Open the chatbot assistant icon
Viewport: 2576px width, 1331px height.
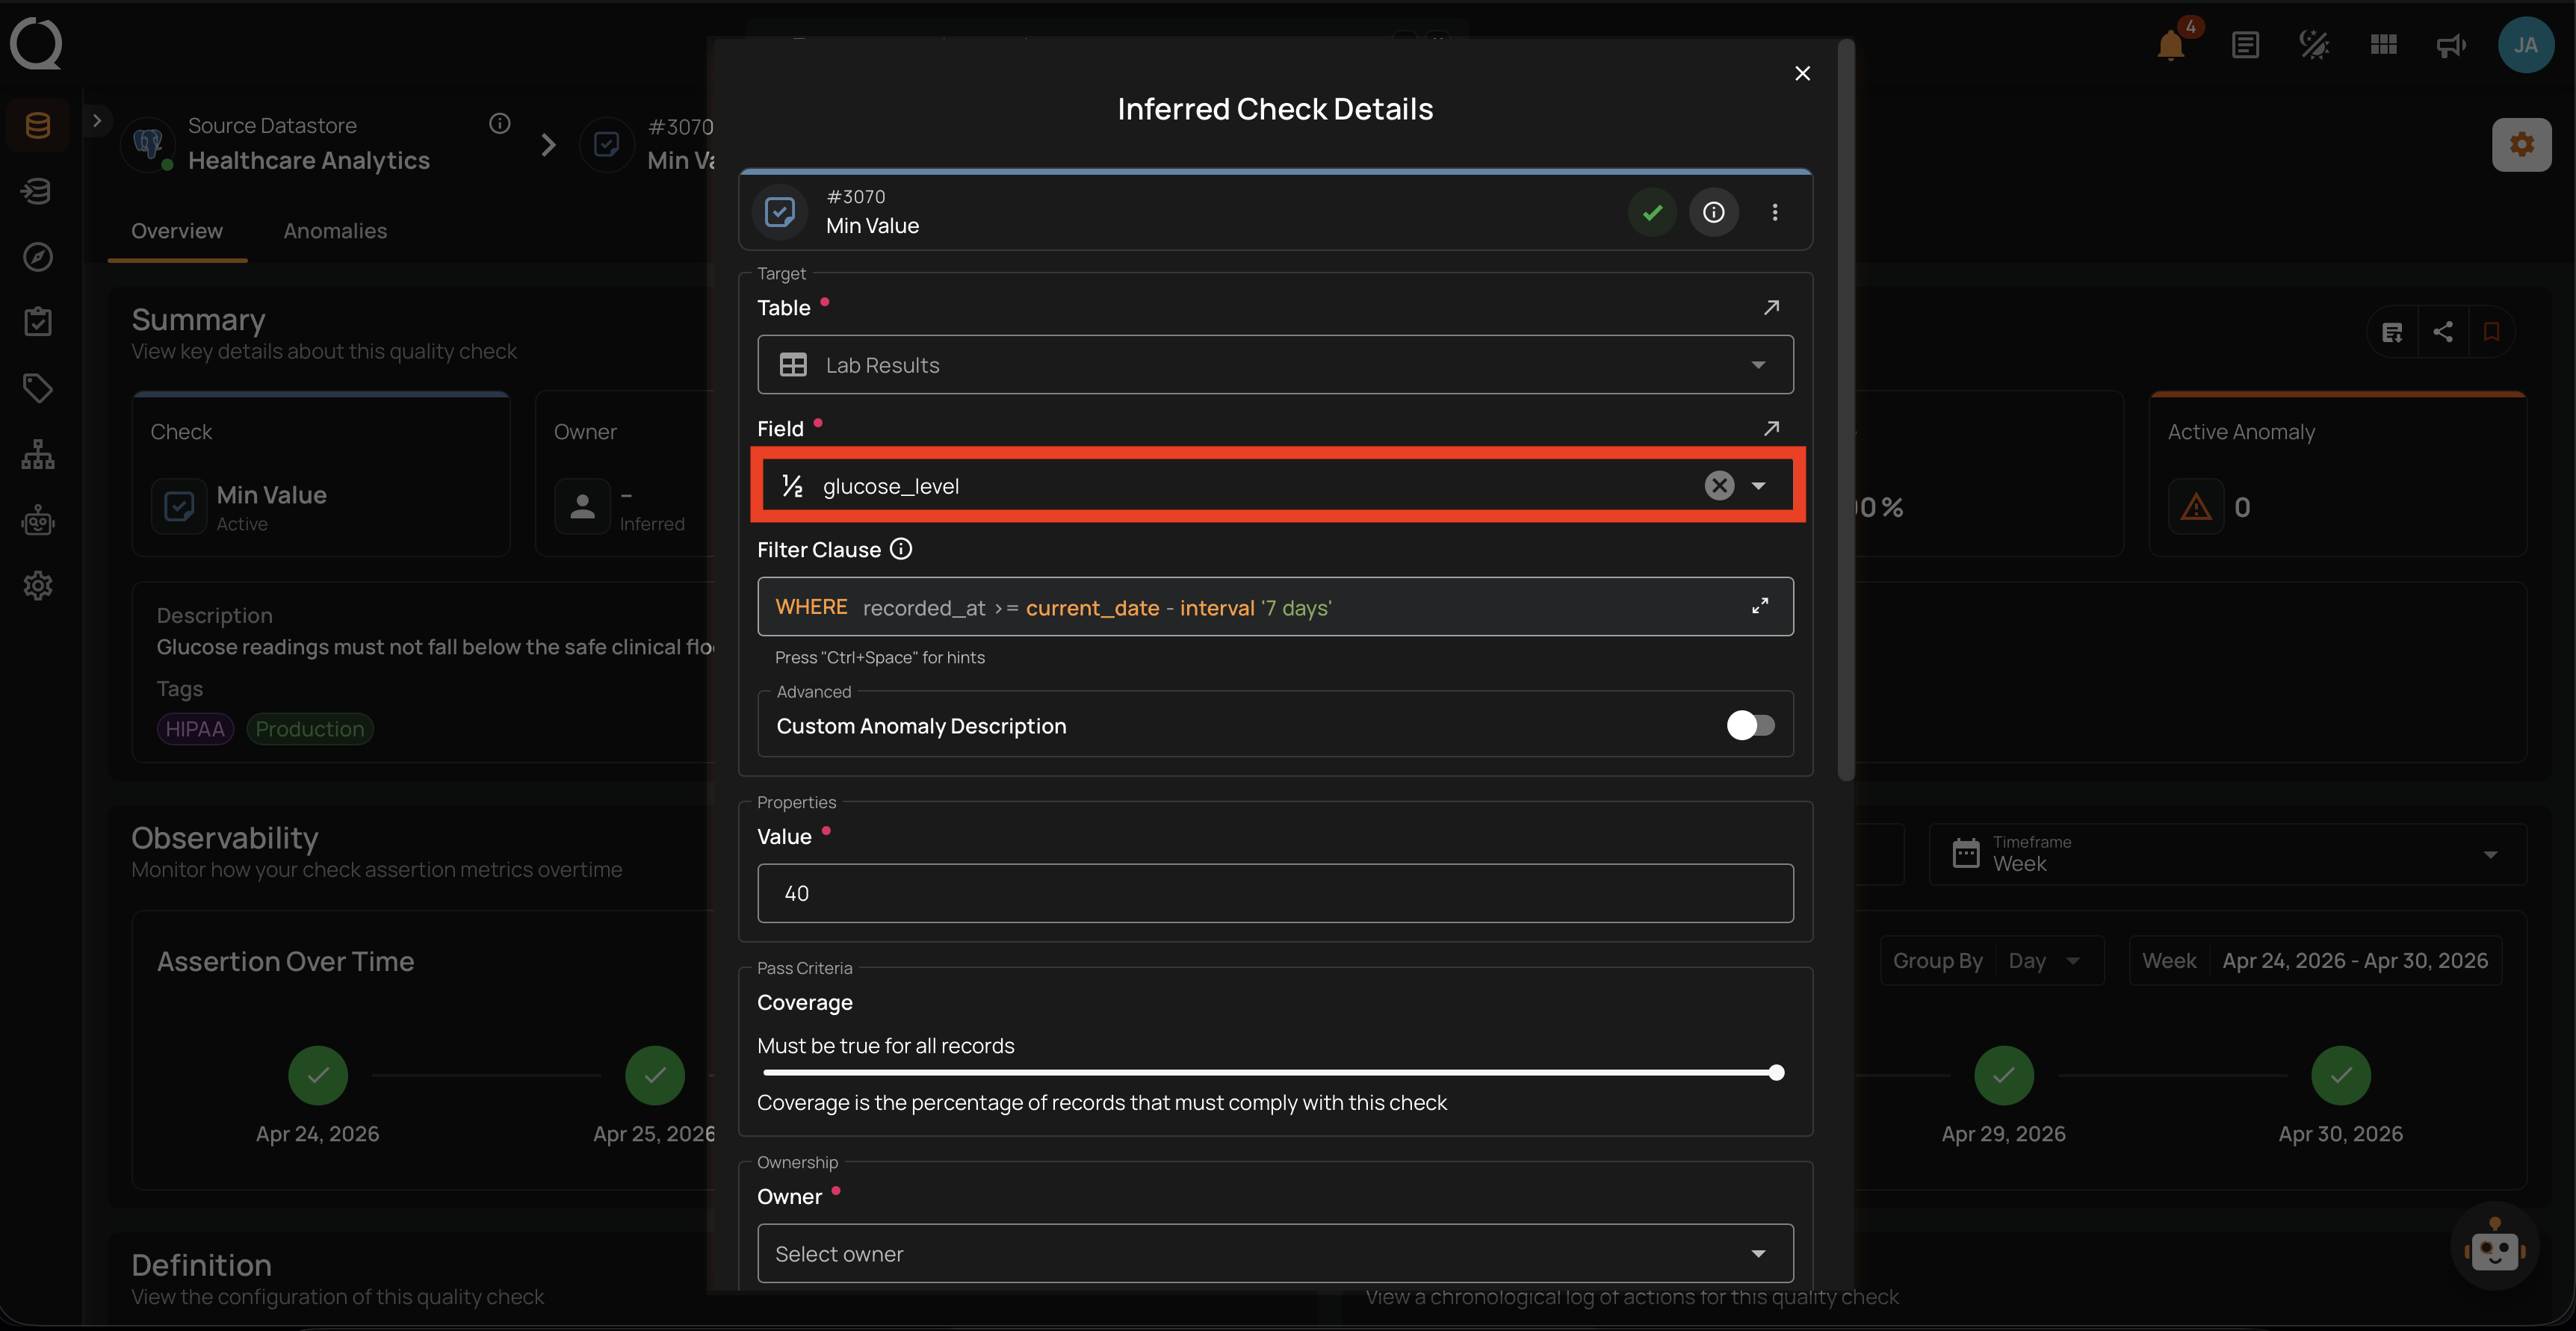click(x=2494, y=1247)
